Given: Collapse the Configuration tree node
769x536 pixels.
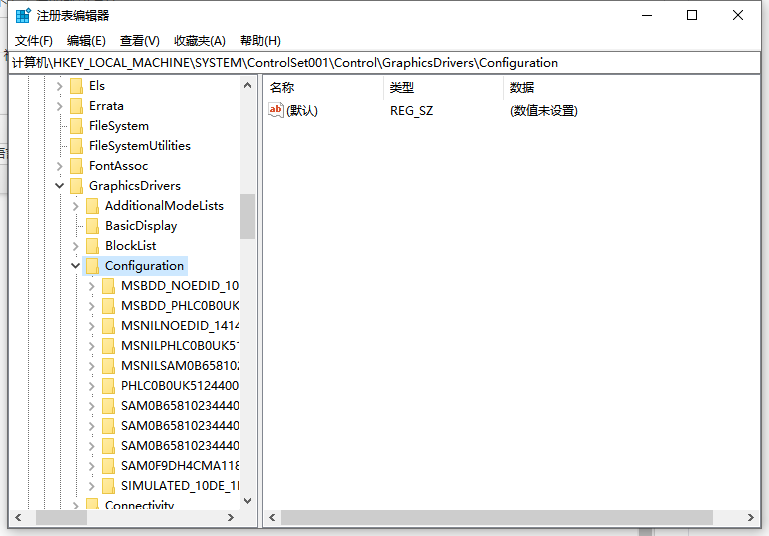Looking at the screenshot, I should pos(76,266).
